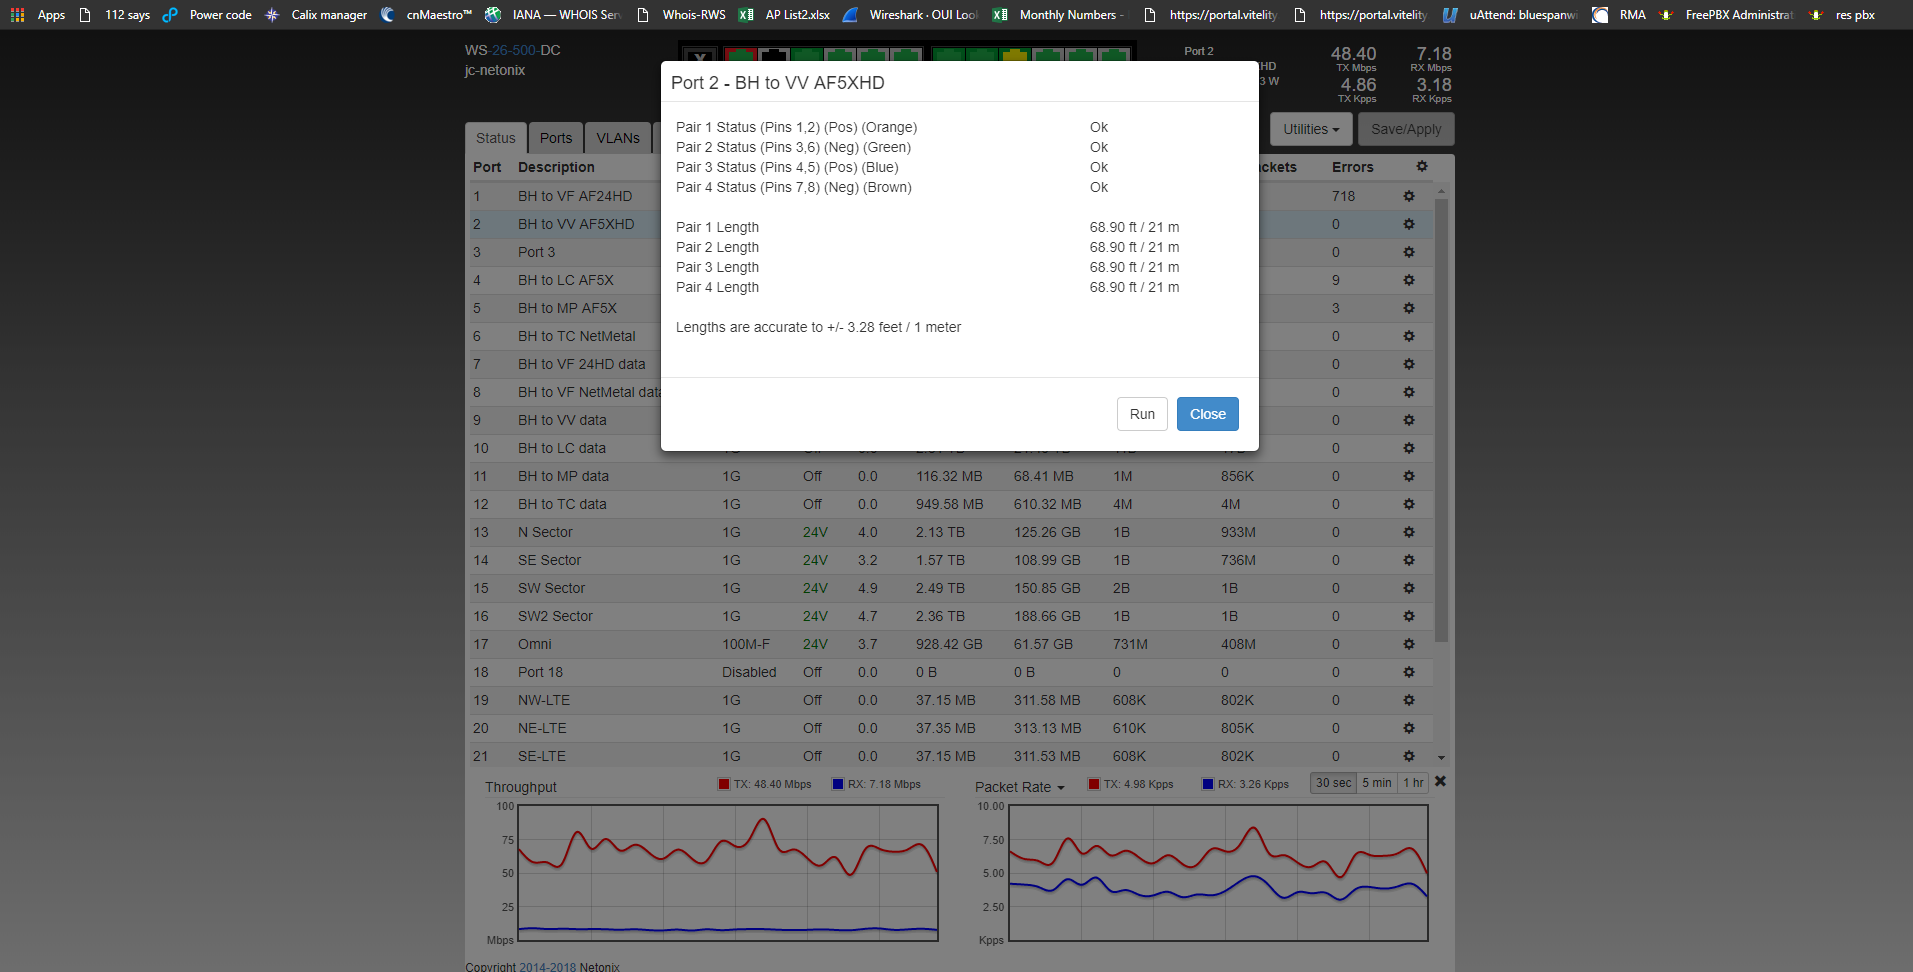Open the VLANs tab
The image size is (1913, 972).
pyautogui.click(x=617, y=138)
